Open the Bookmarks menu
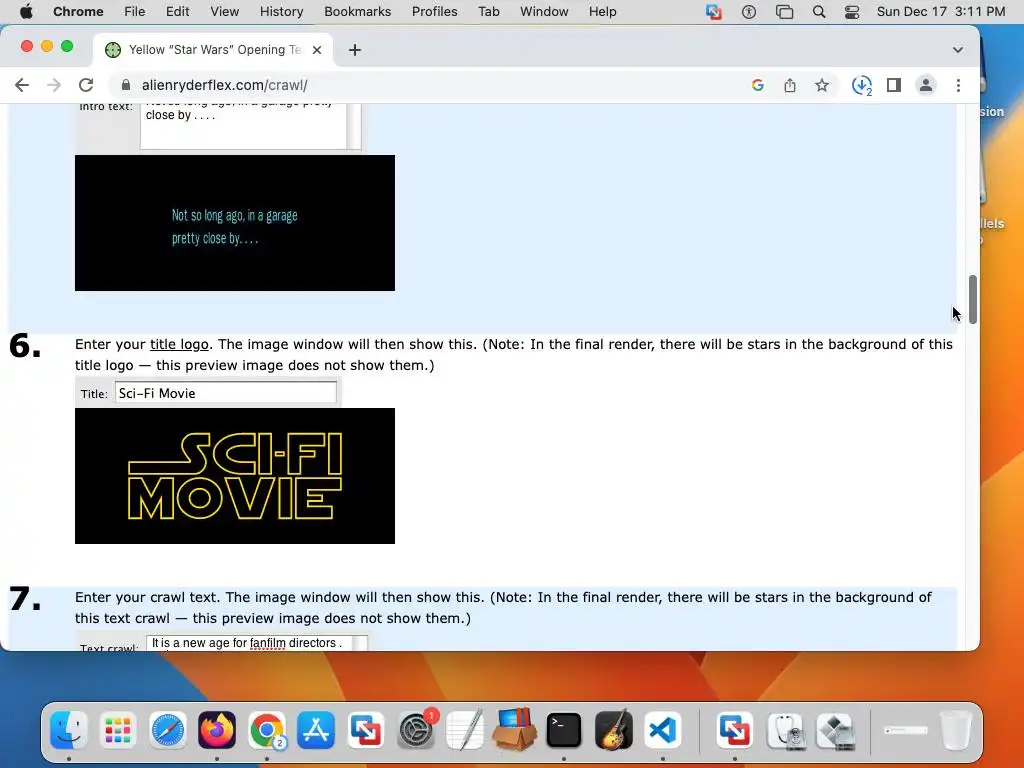1024x768 pixels. [x=357, y=11]
